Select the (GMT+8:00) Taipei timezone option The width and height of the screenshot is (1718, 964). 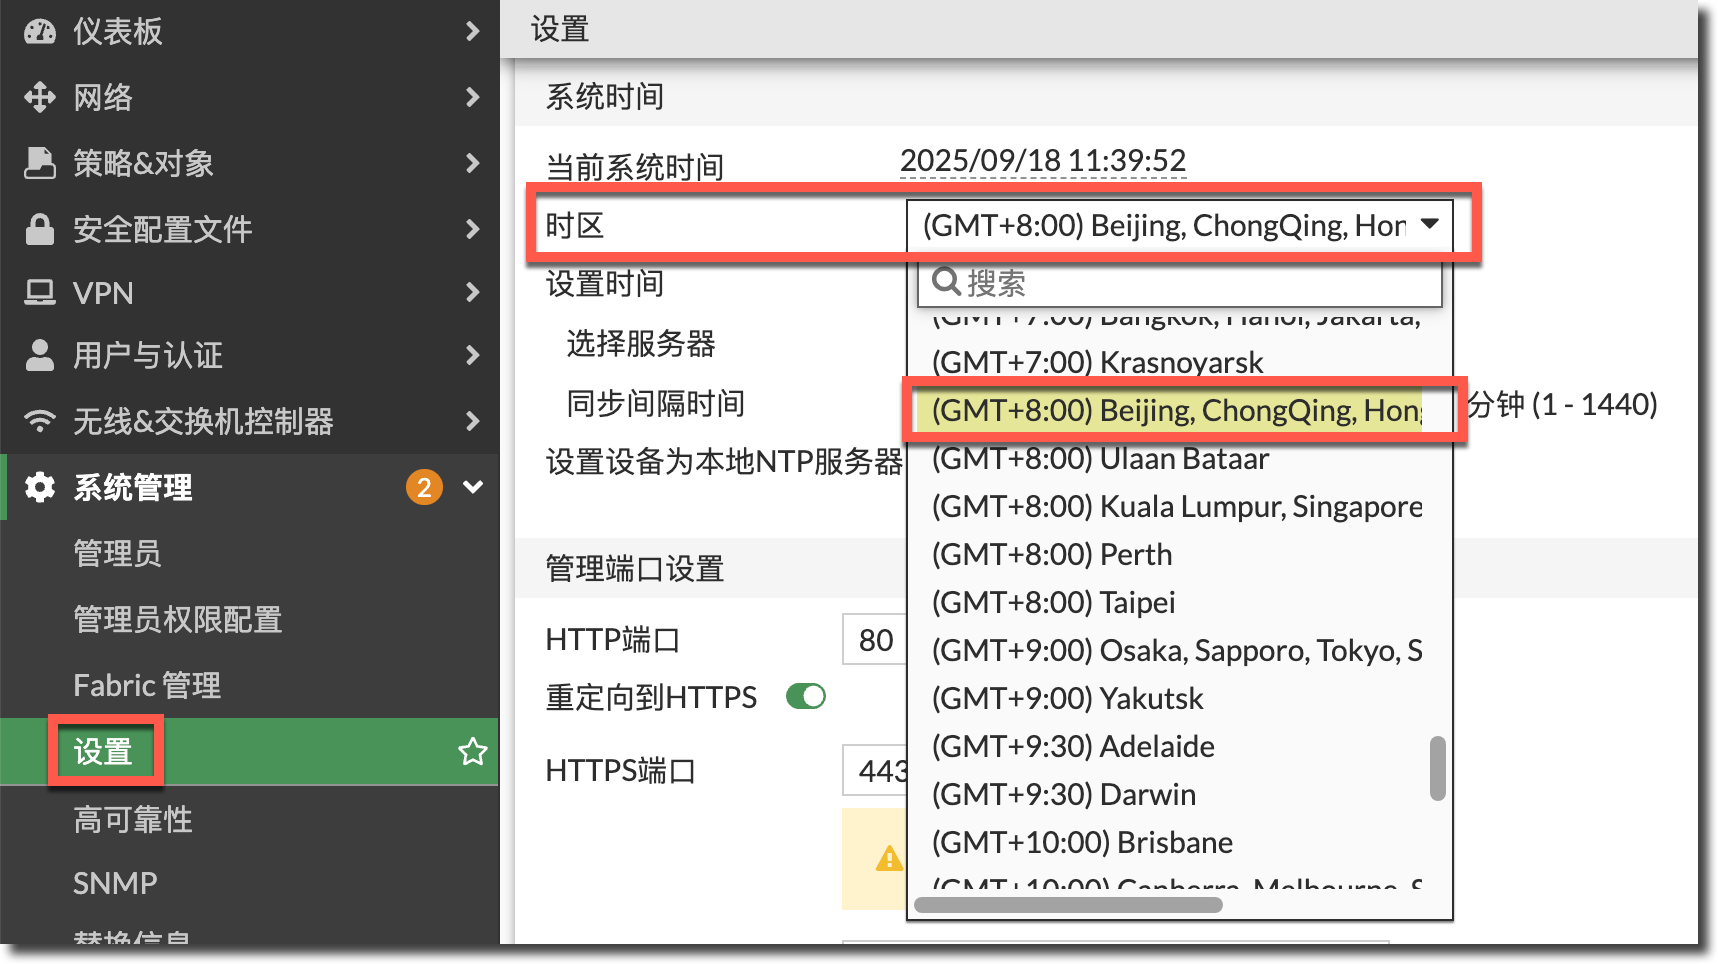pos(1053,603)
